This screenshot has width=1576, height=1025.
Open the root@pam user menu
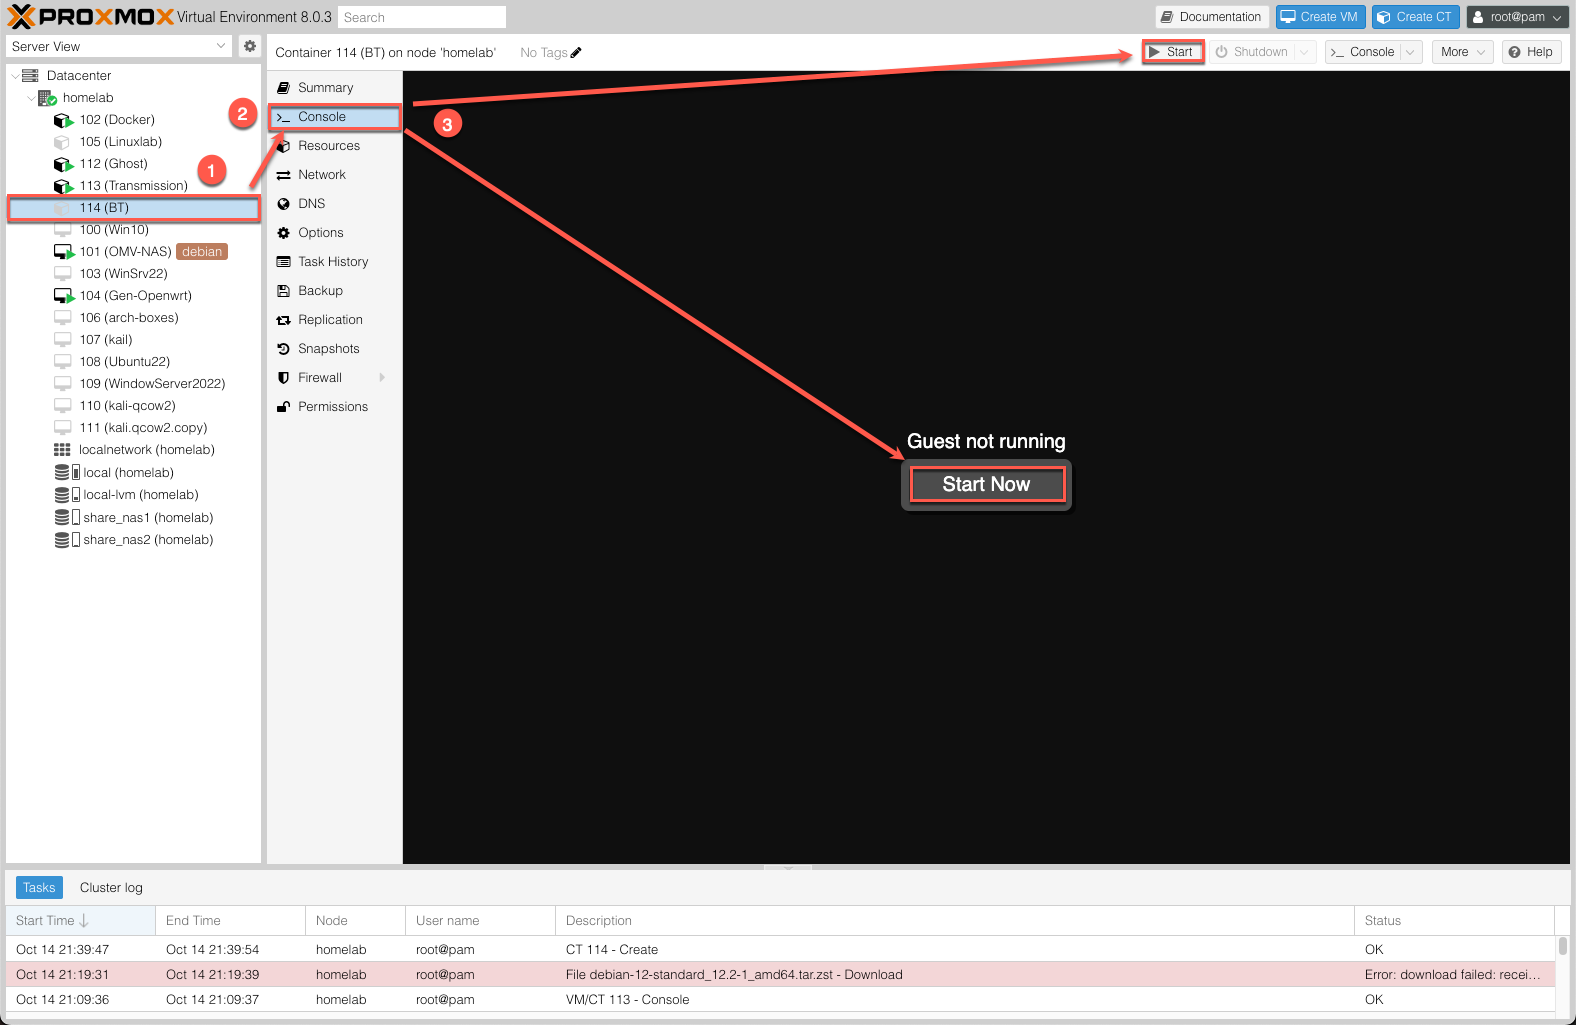tap(1517, 17)
